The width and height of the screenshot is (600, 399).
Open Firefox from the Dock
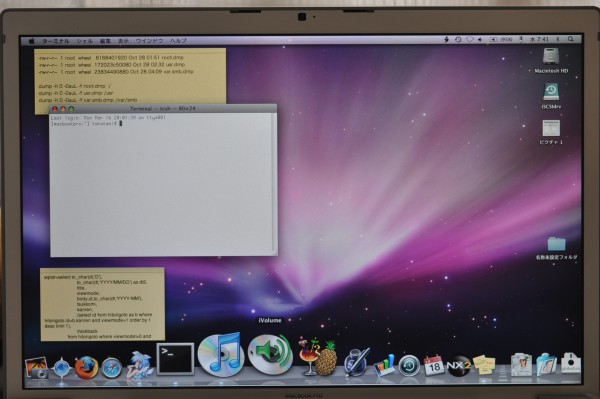coord(86,368)
